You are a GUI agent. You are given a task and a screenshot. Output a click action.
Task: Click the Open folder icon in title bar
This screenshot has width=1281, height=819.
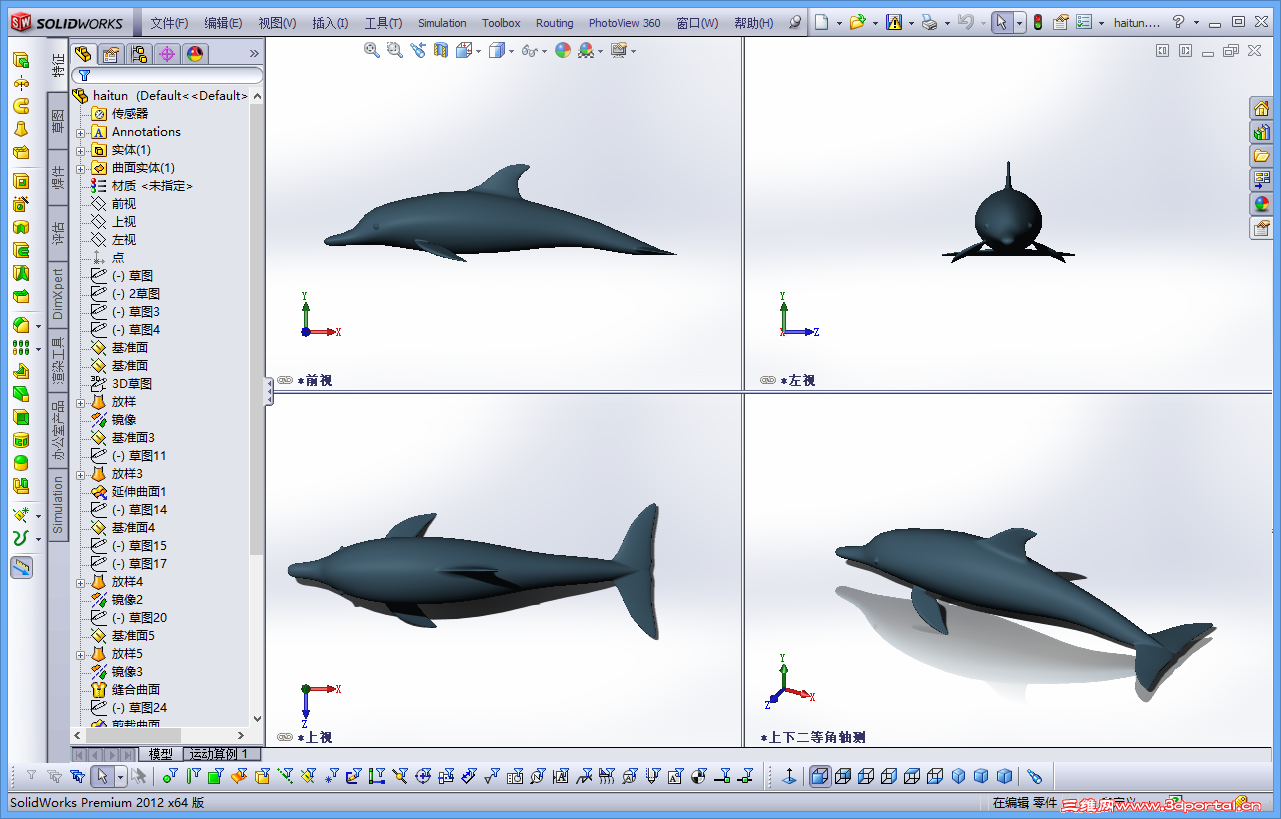click(x=857, y=22)
